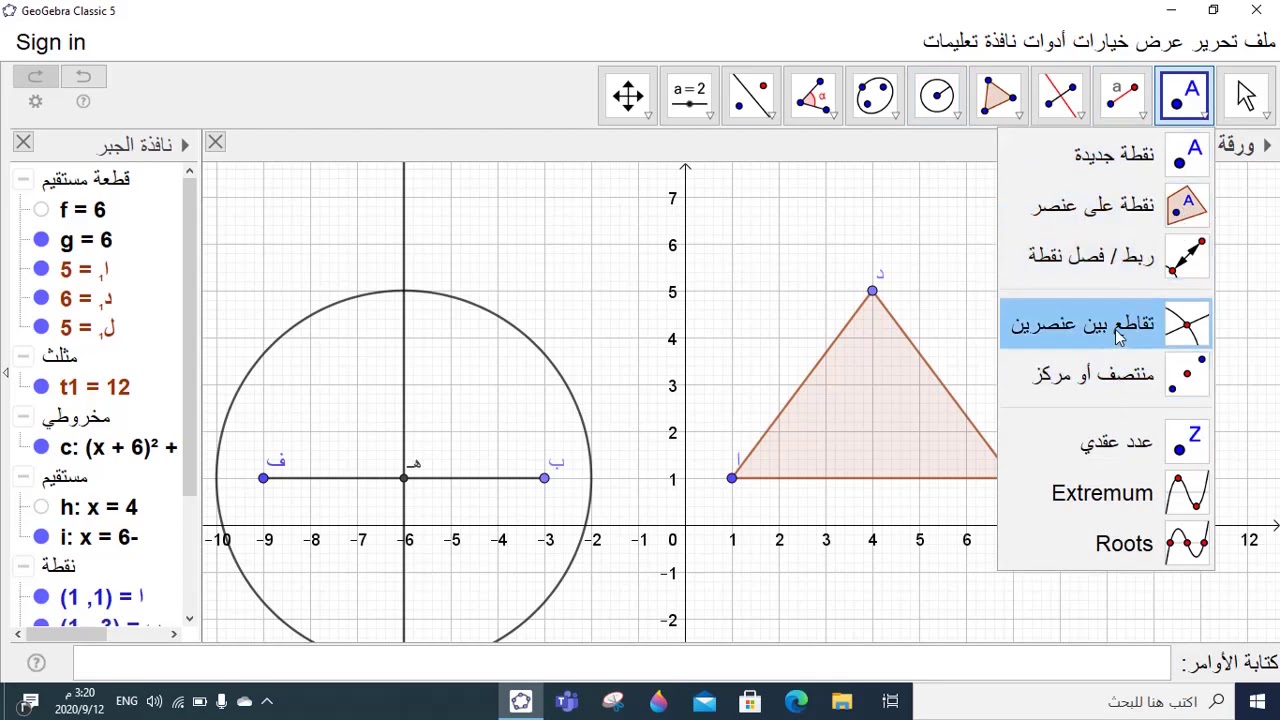Choose ربط / فصل نقطة tool
The image size is (1280, 720).
coord(1106,256)
